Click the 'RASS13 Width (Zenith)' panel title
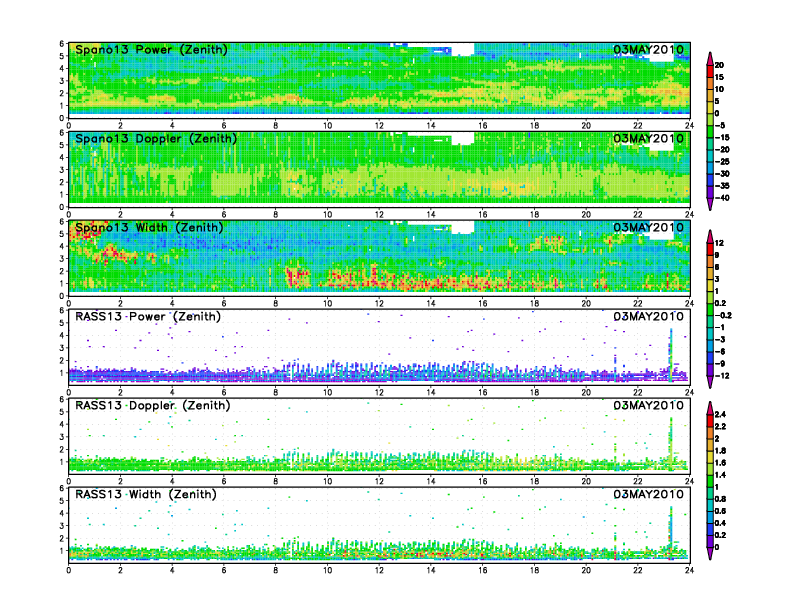 (x=145, y=494)
